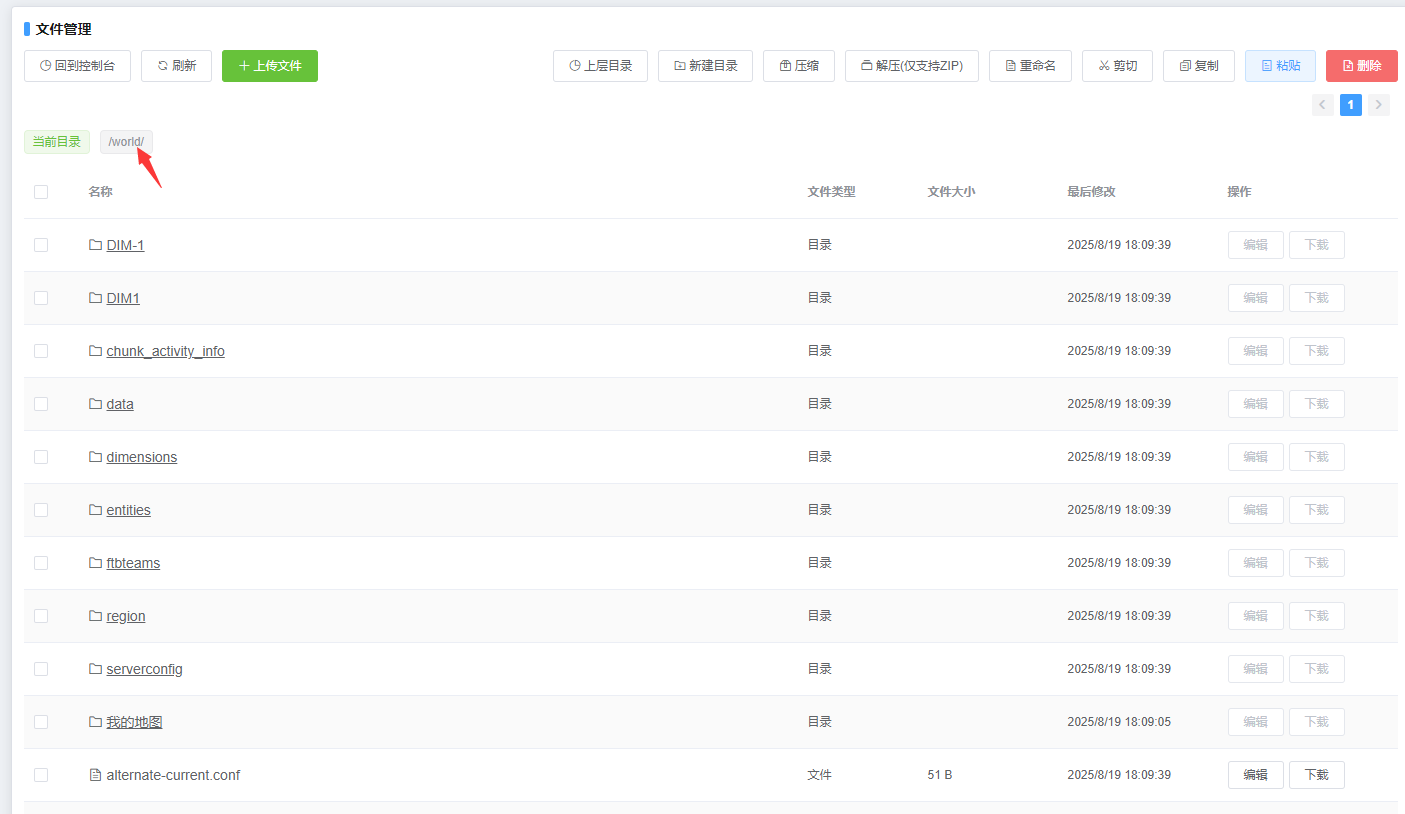
Task: Click 上层目录 to go up a directory
Action: [600, 66]
